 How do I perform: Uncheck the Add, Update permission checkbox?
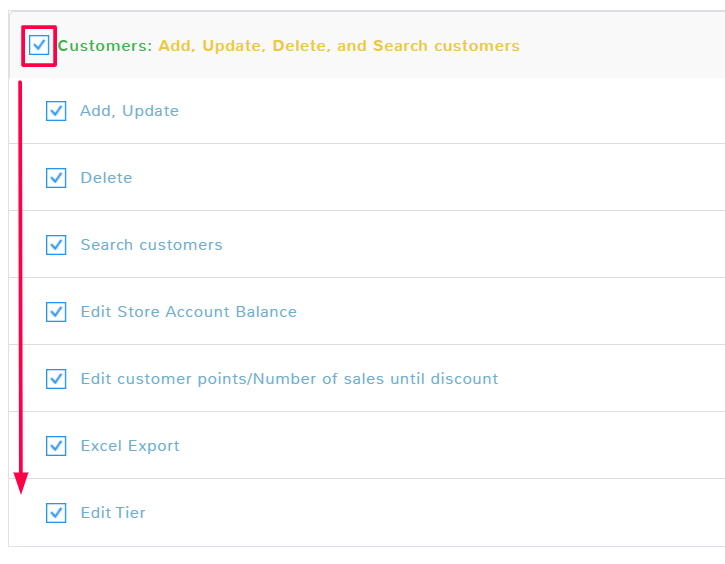click(x=56, y=111)
